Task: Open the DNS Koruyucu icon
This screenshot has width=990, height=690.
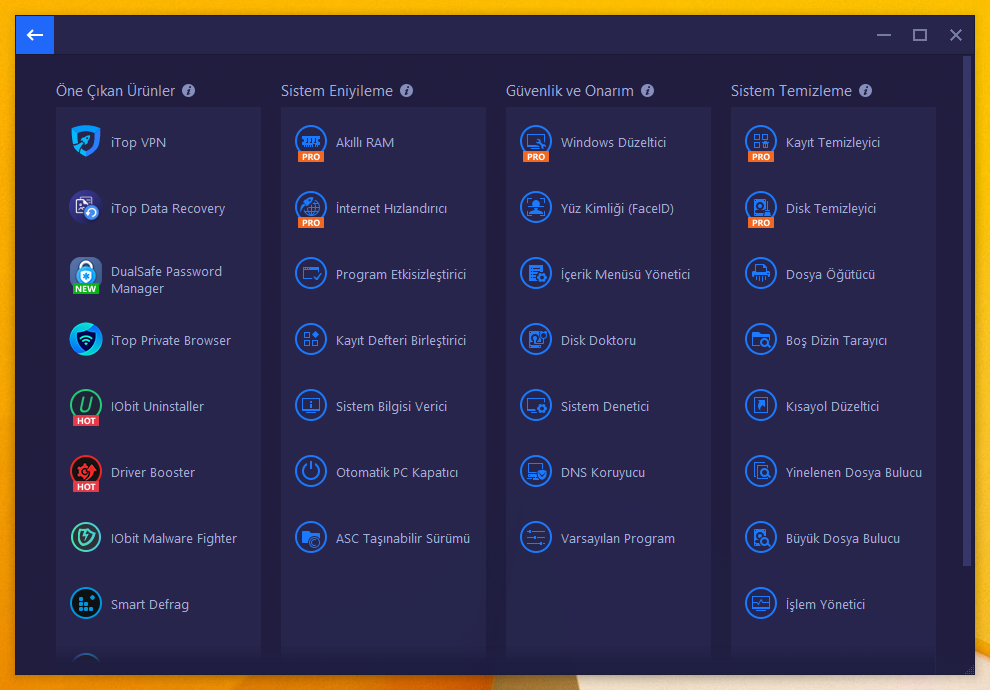Action: pos(535,472)
